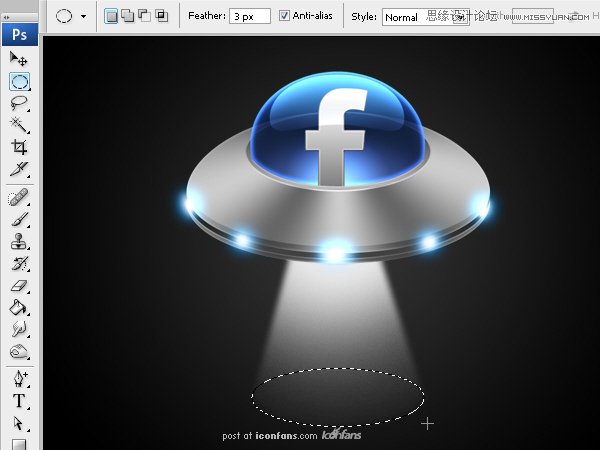Select the Magic Wand tool
Image resolution: width=600 pixels, height=450 pixels.
coord(19,125)
